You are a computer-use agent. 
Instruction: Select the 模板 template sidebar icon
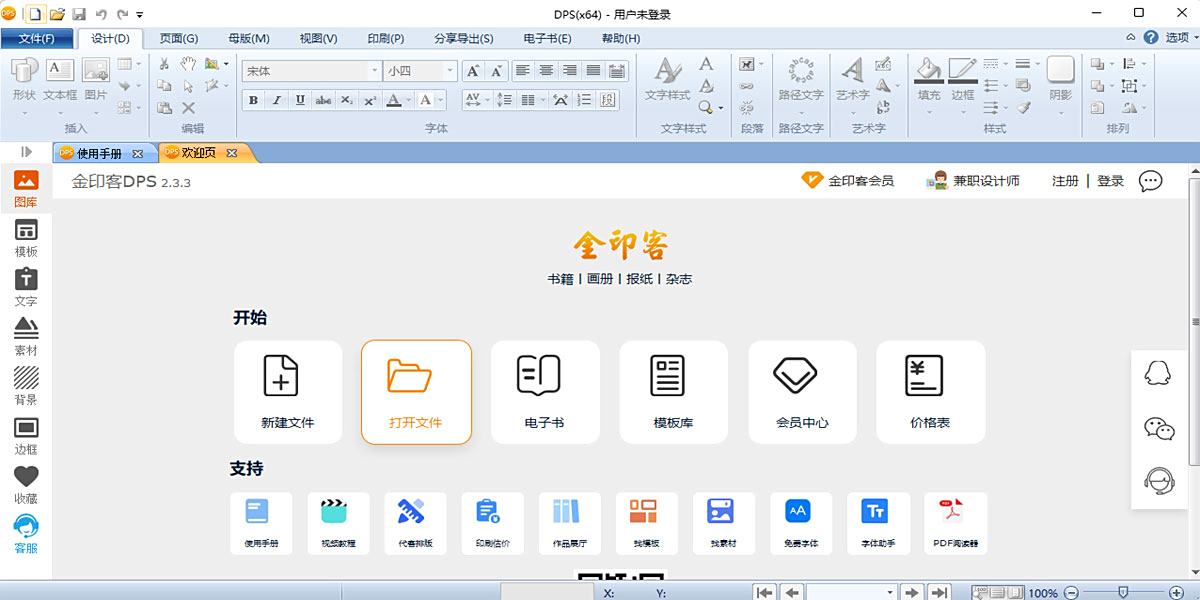[x=26, y=239]
